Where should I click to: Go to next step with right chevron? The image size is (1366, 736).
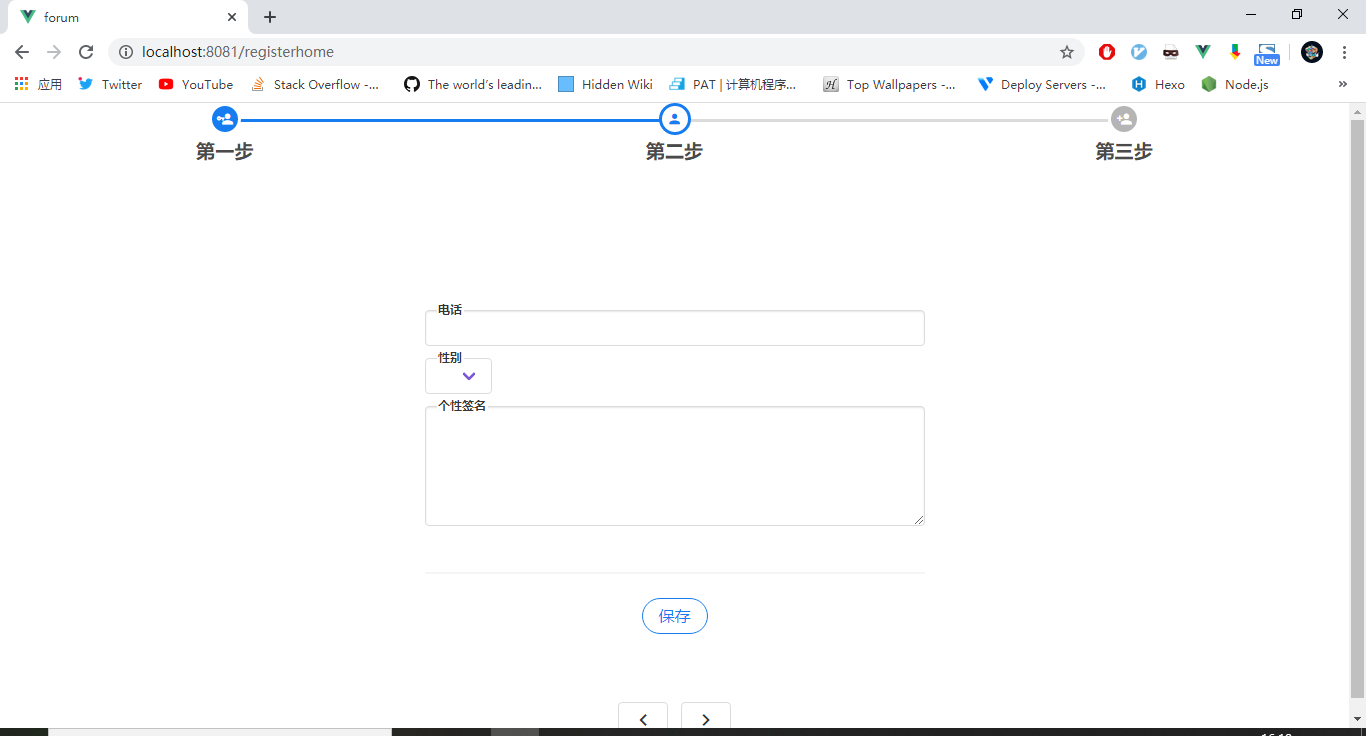click(x=706, y=718)
